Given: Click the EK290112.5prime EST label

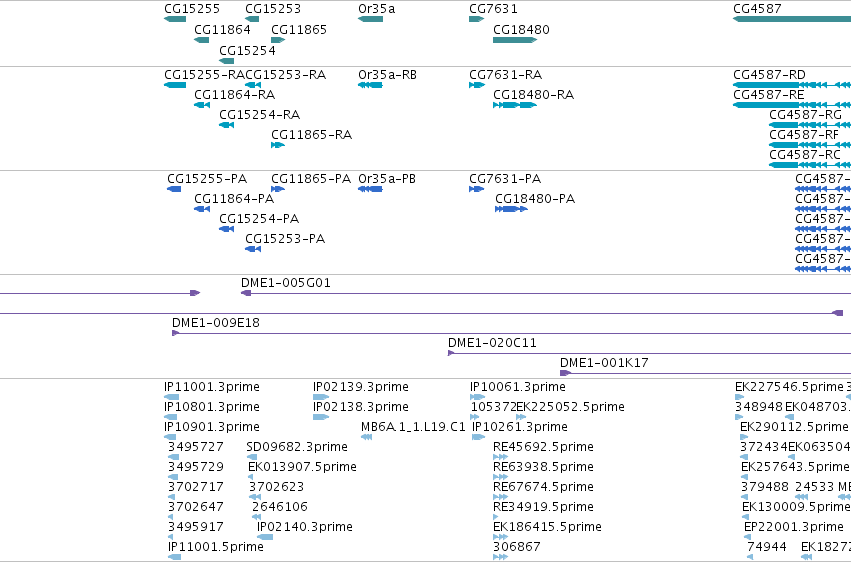Looking at the screenshot, I should (794, 427).
